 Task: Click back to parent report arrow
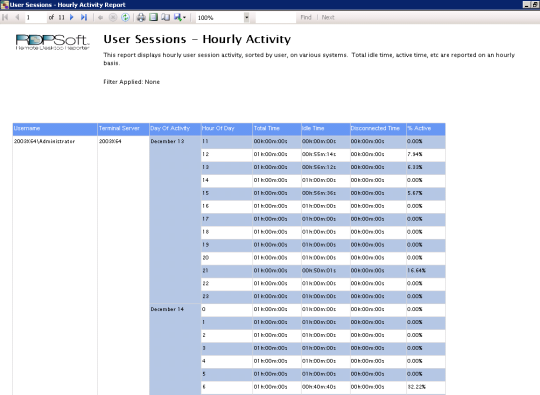(100, 17)
